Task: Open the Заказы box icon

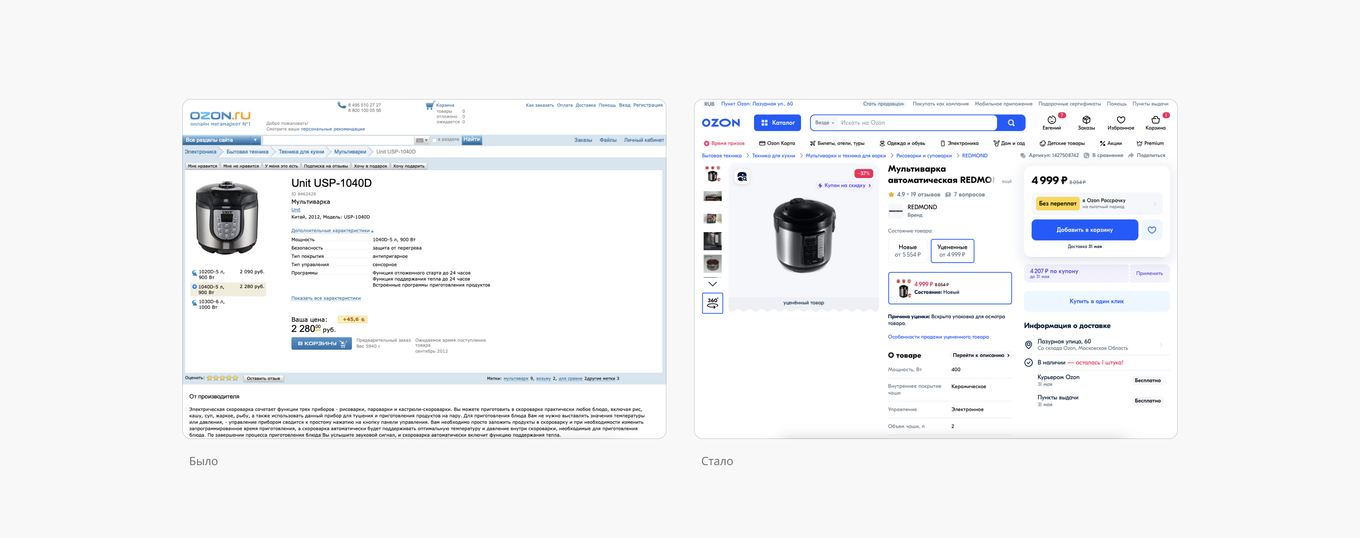Action: pos(1086,121)
